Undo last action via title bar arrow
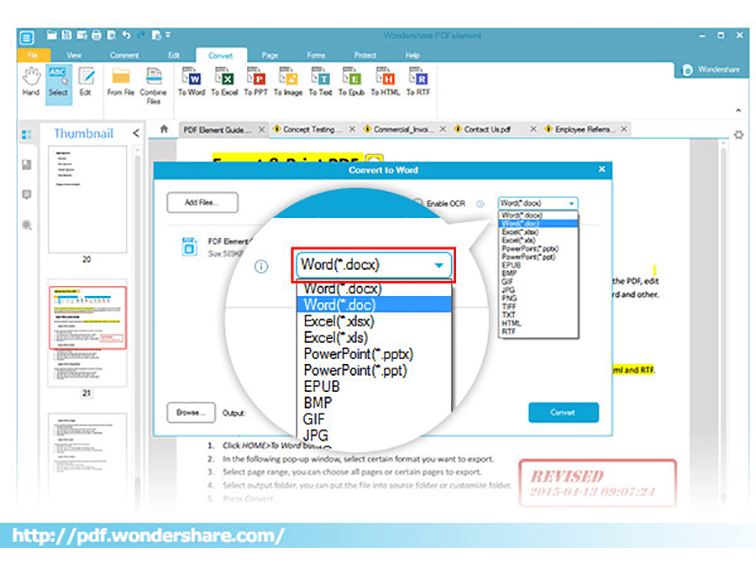This screenshot has width=756, height=567. click(x=126, y=35)
